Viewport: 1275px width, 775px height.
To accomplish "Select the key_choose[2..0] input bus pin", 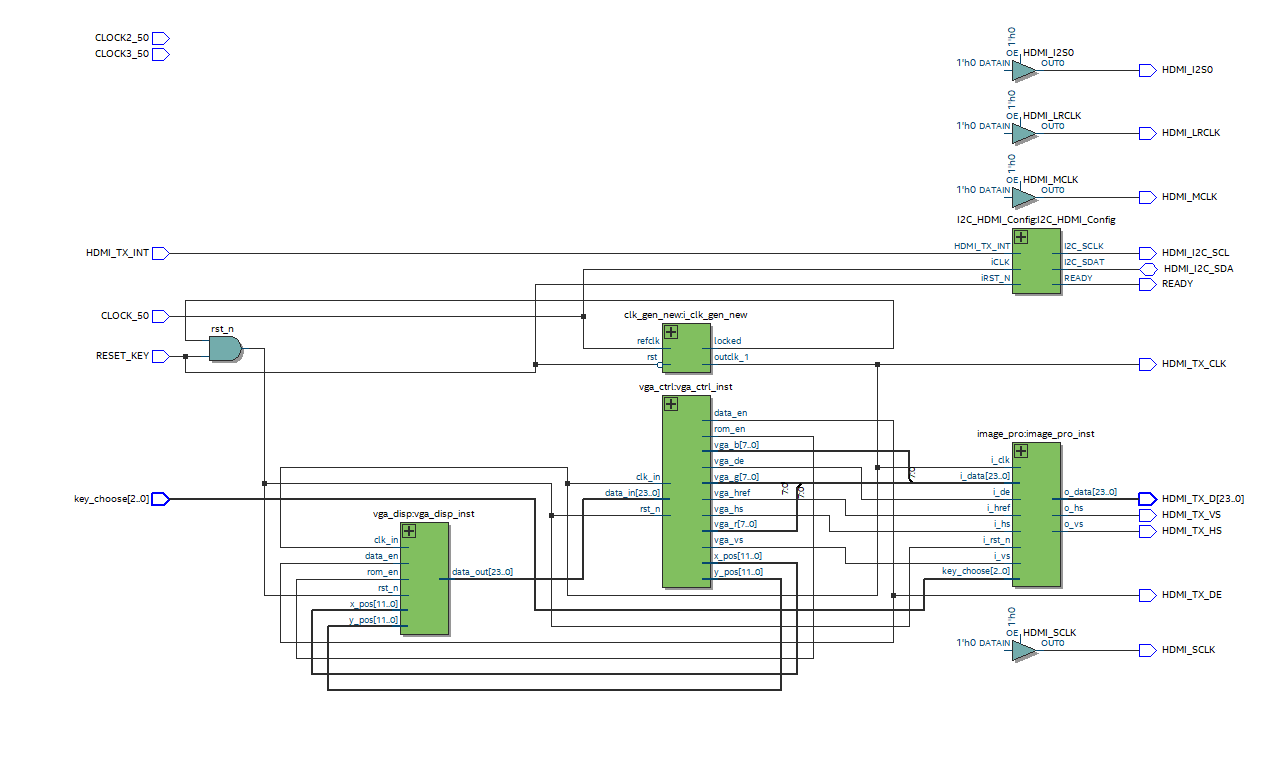I will coord(161,498).
